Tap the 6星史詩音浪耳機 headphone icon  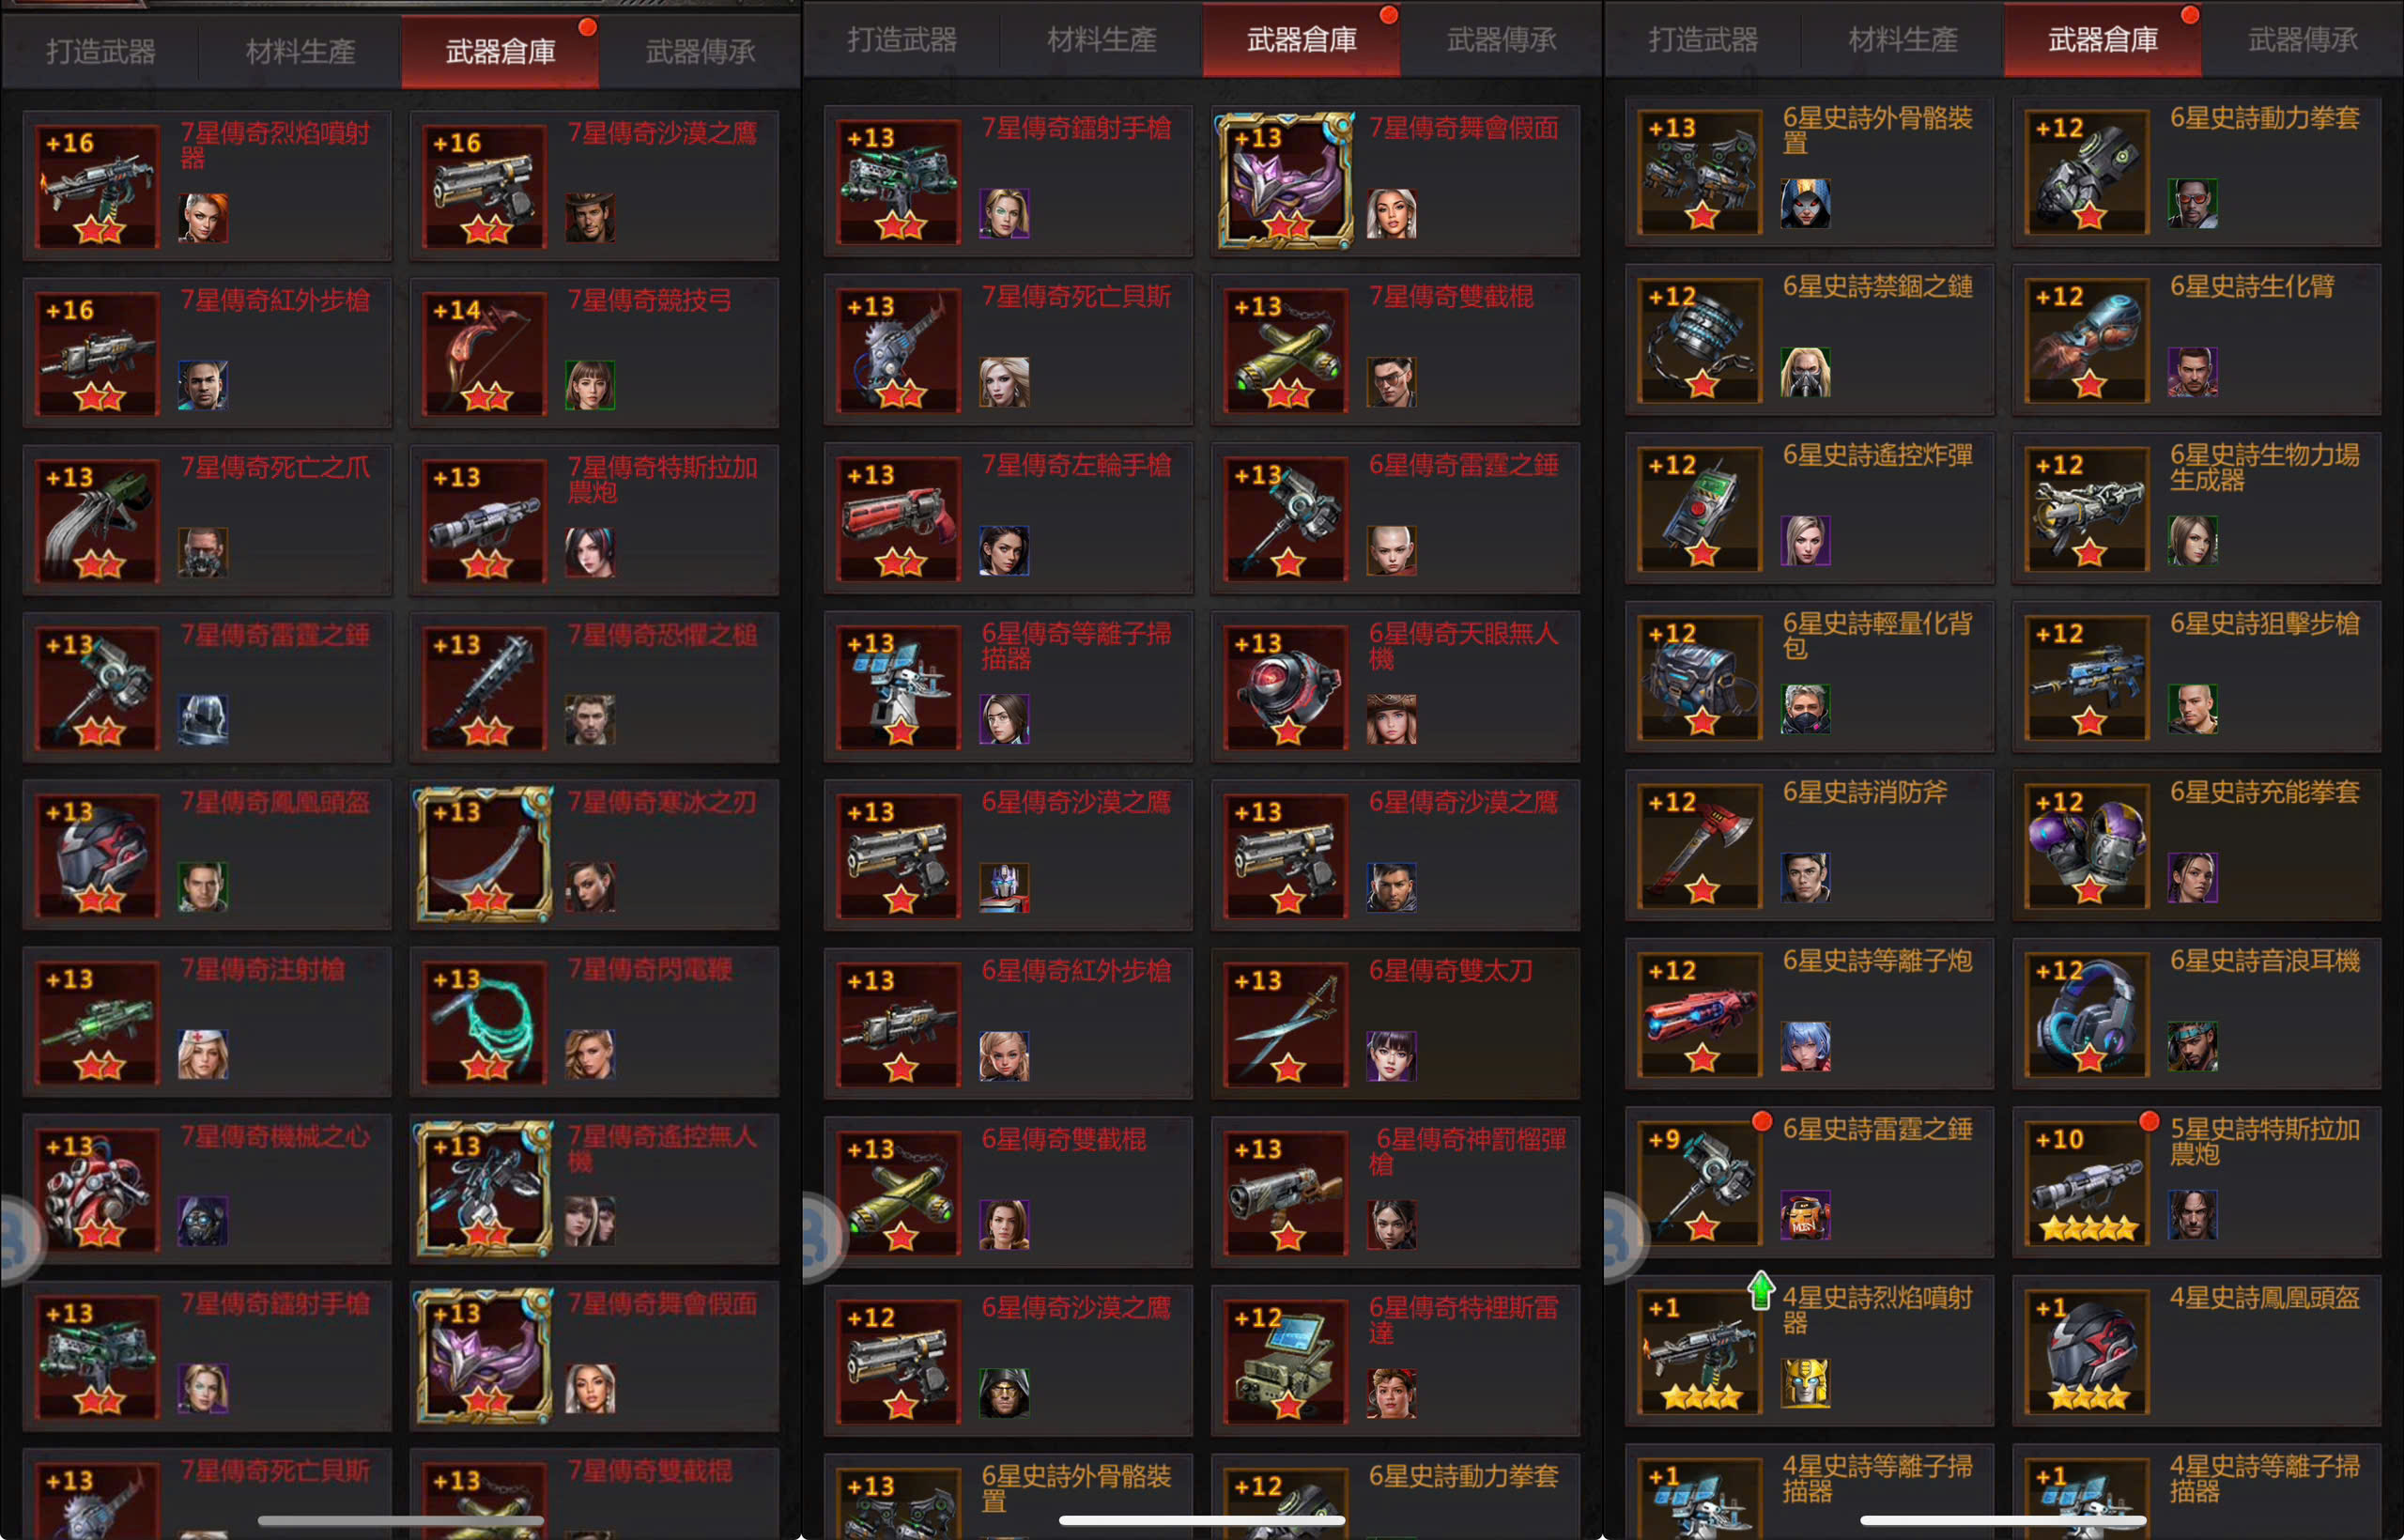[x=2088, y=1015]
